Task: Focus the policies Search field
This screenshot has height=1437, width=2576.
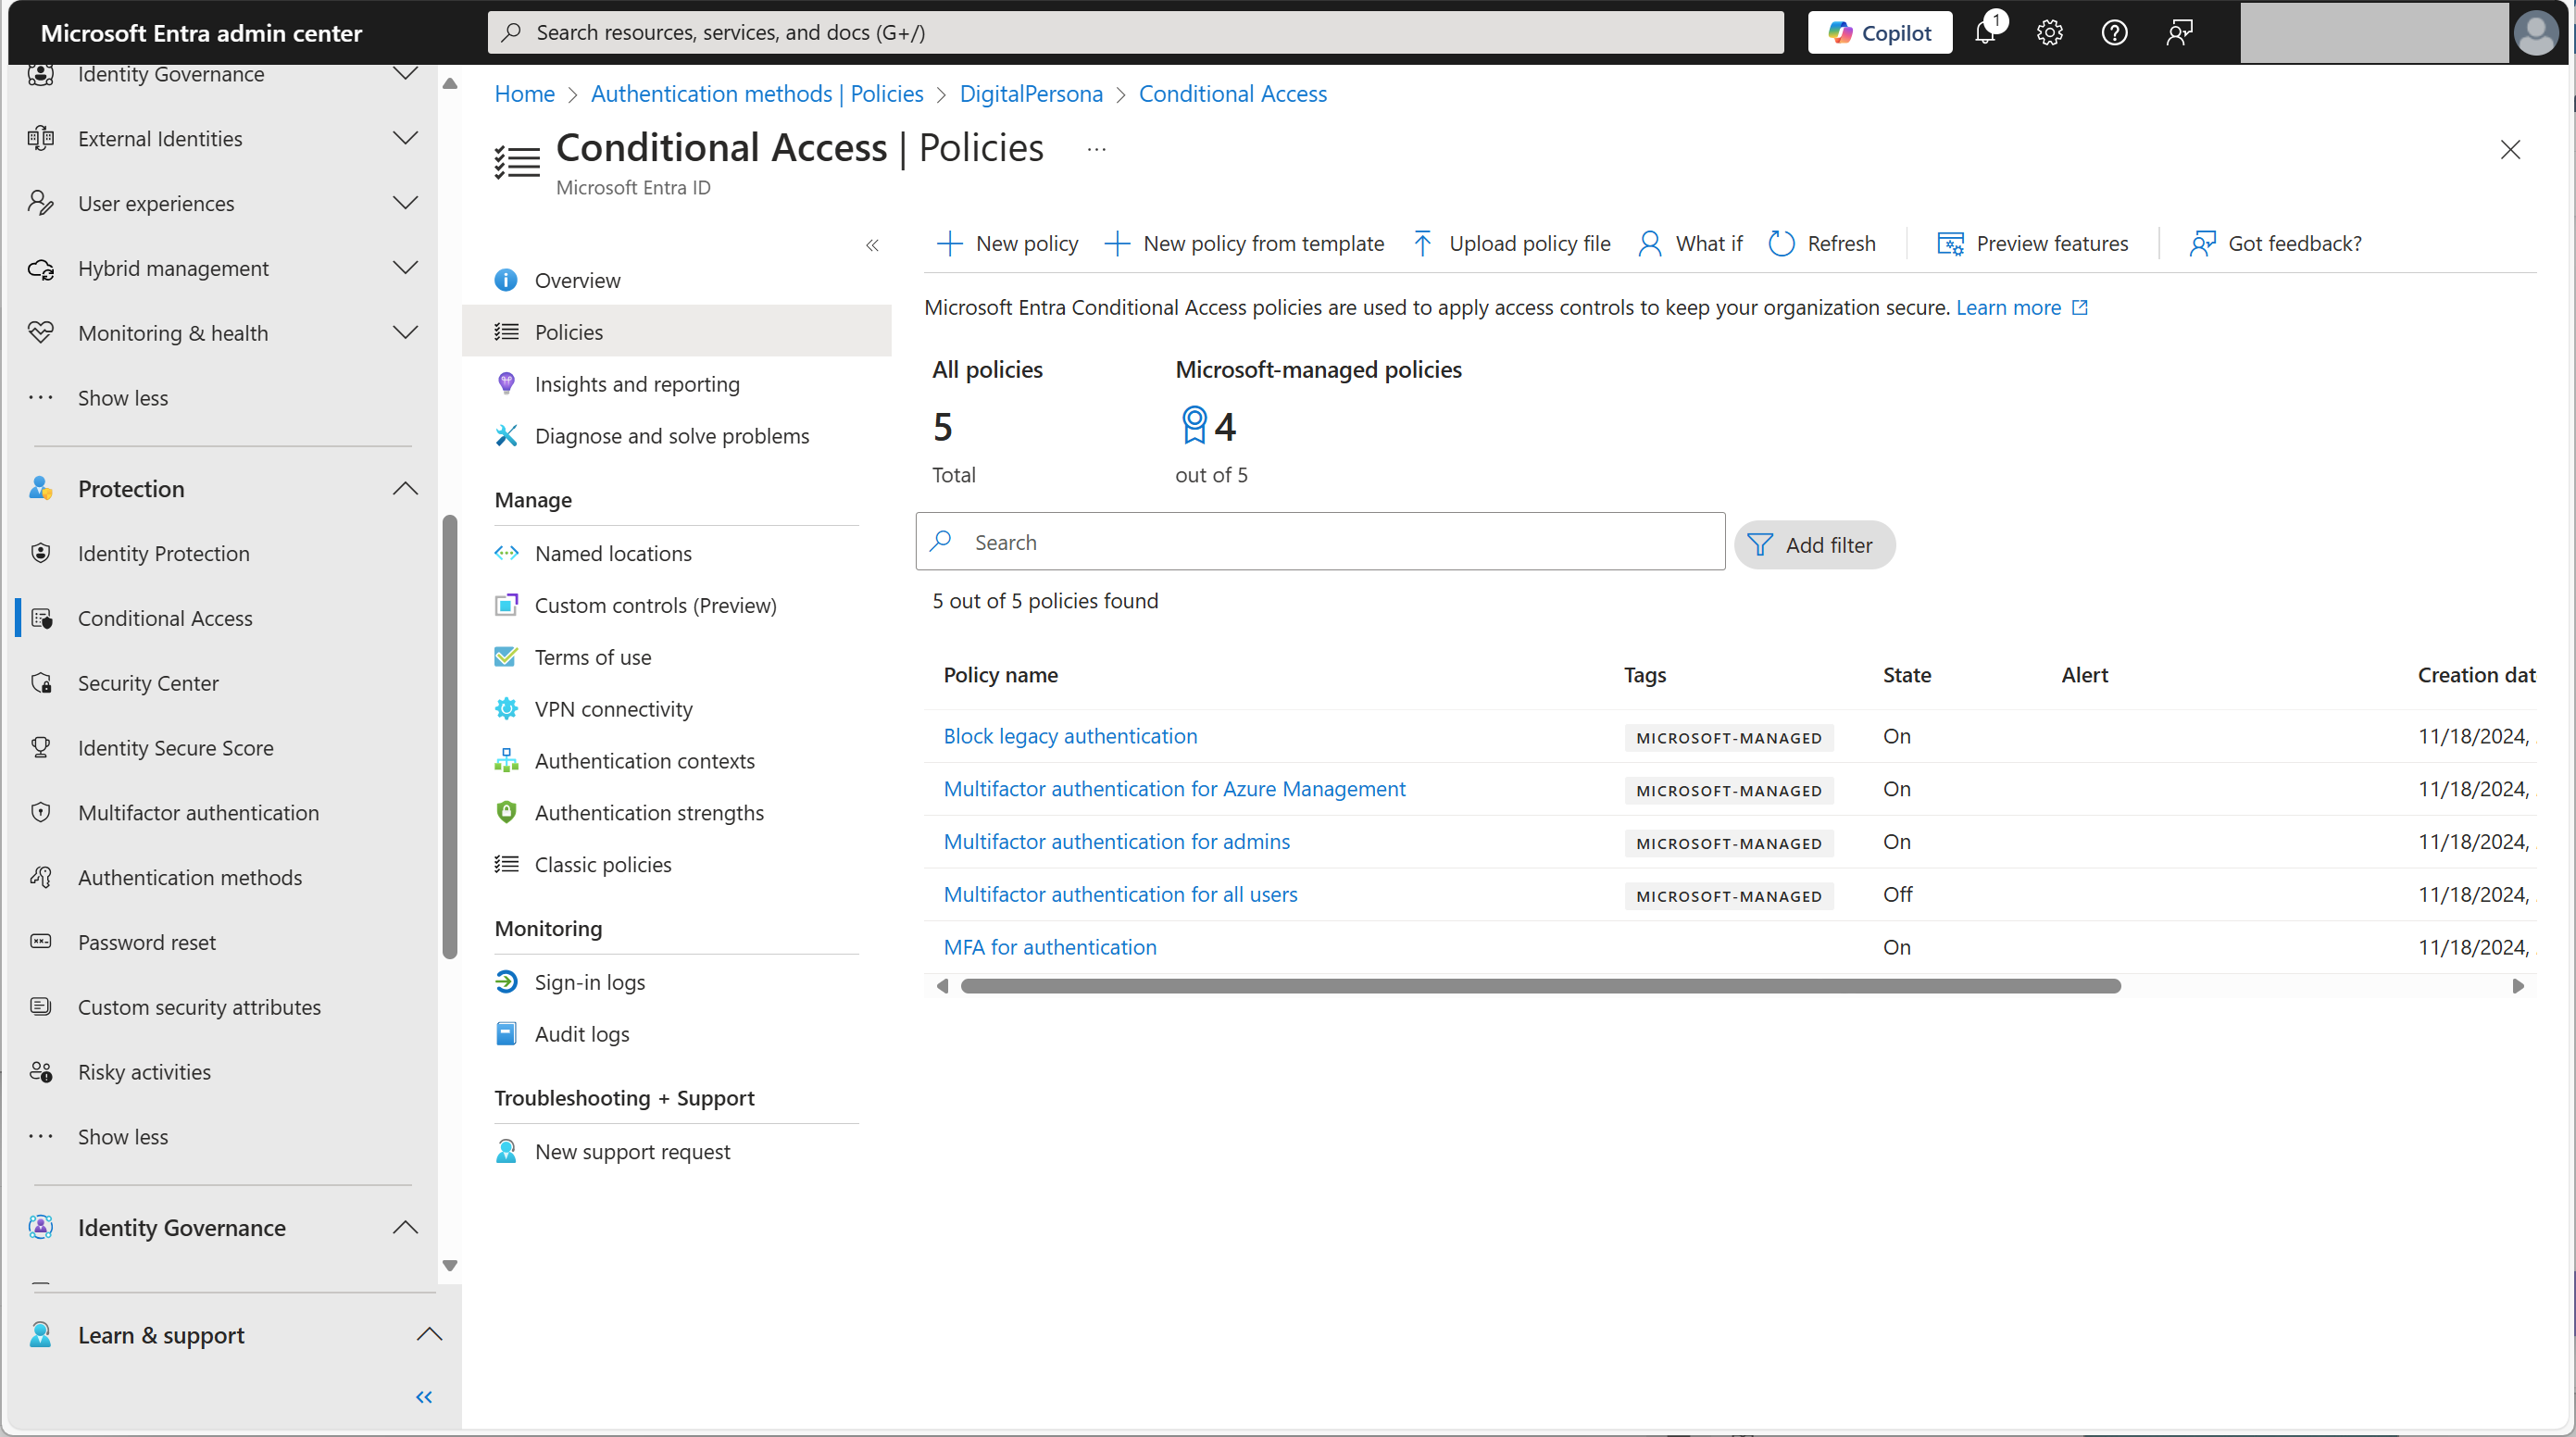Action: 1320,542
